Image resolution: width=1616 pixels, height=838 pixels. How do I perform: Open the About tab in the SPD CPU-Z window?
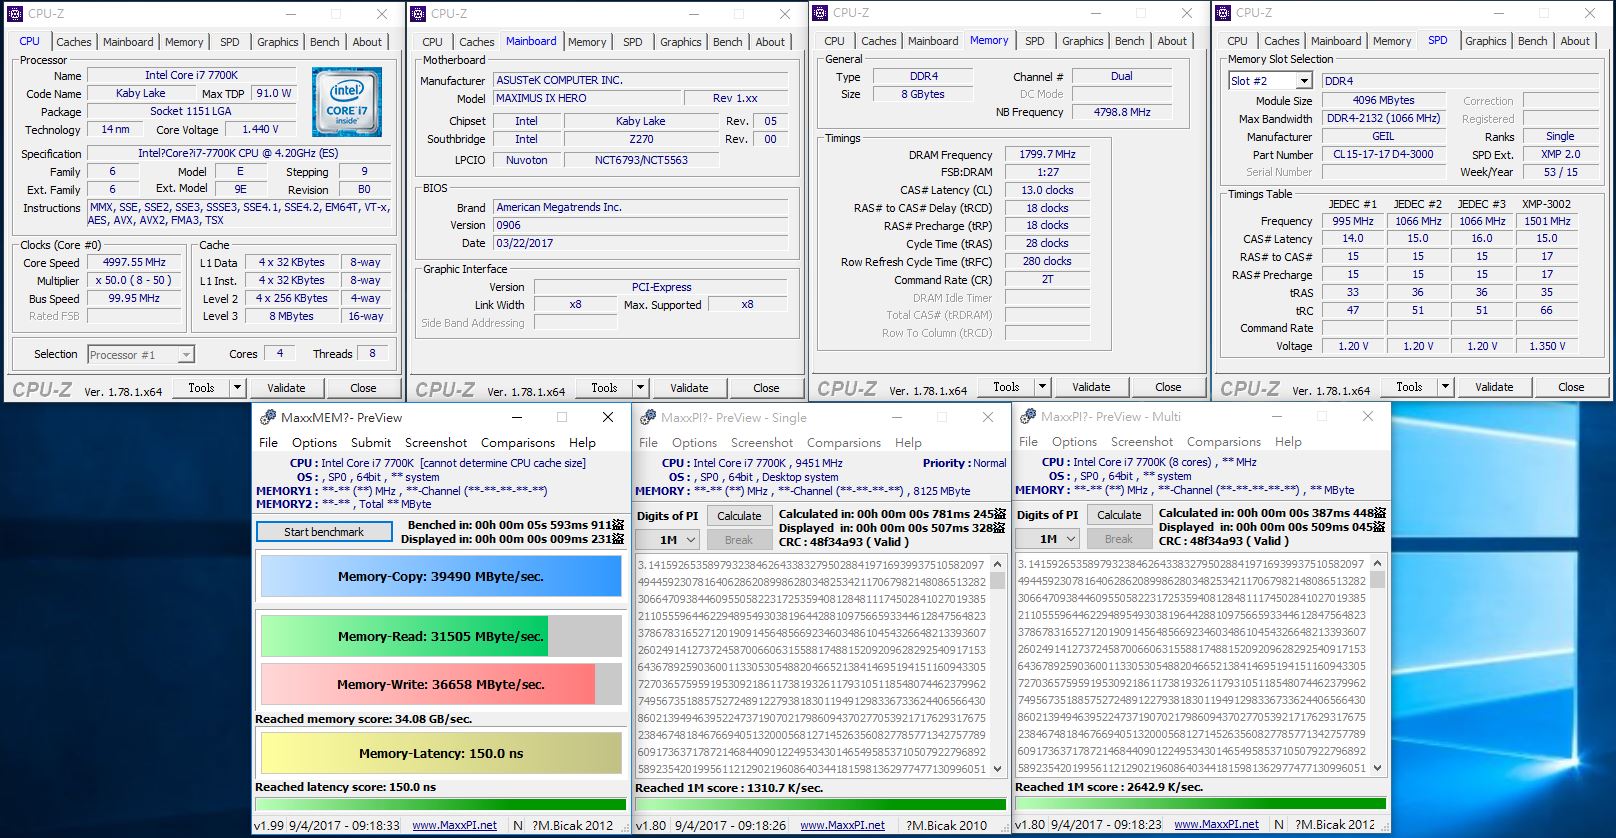1575,41
